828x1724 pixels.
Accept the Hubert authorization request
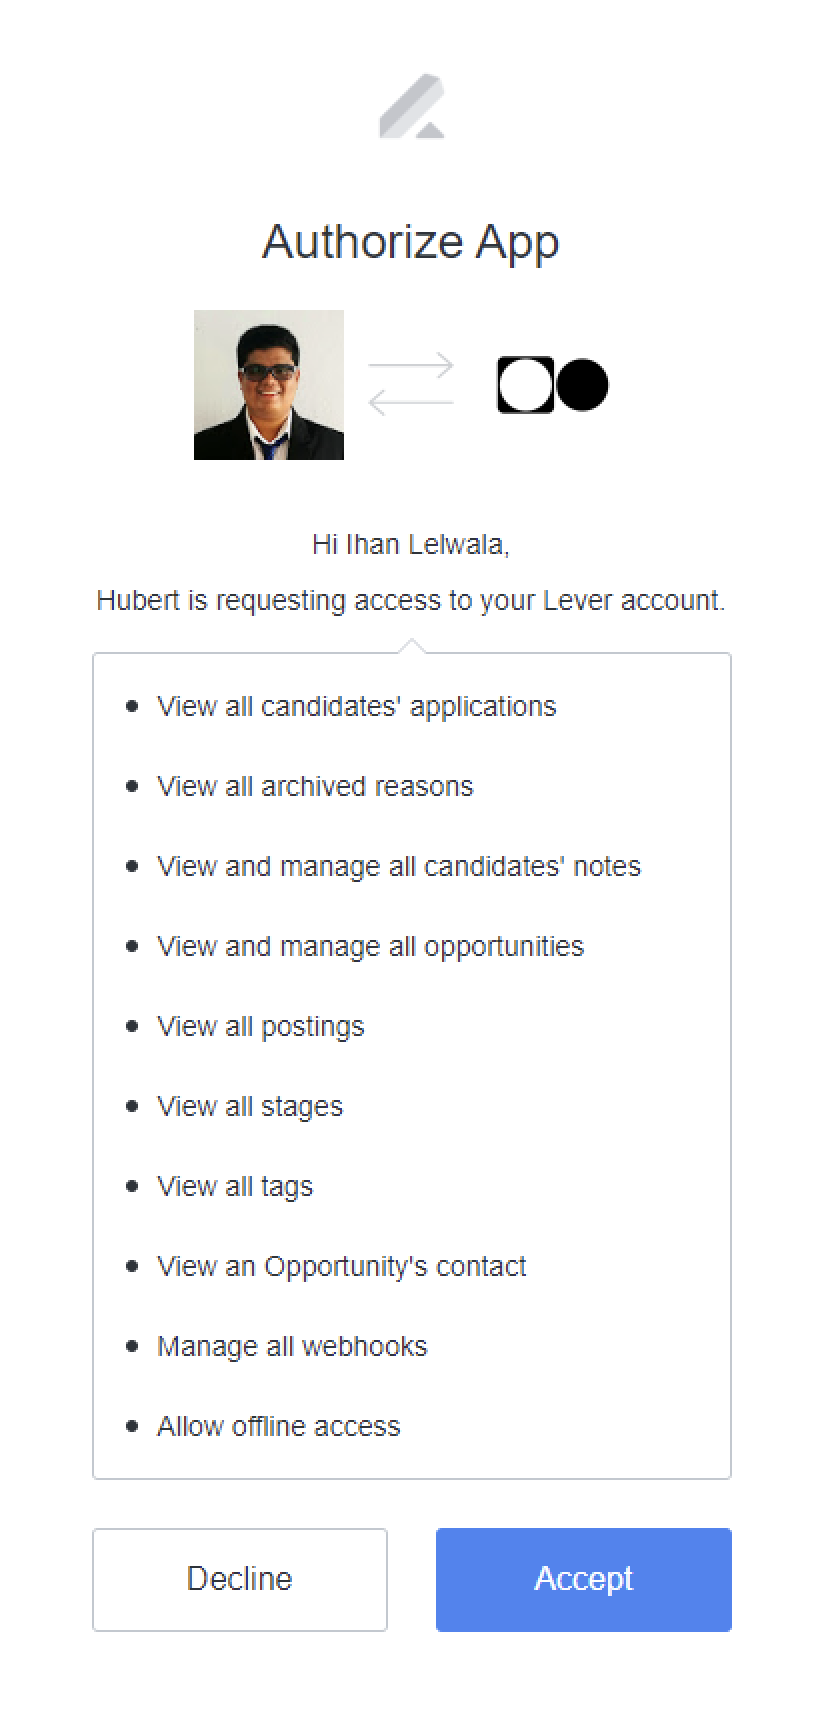583,1579
